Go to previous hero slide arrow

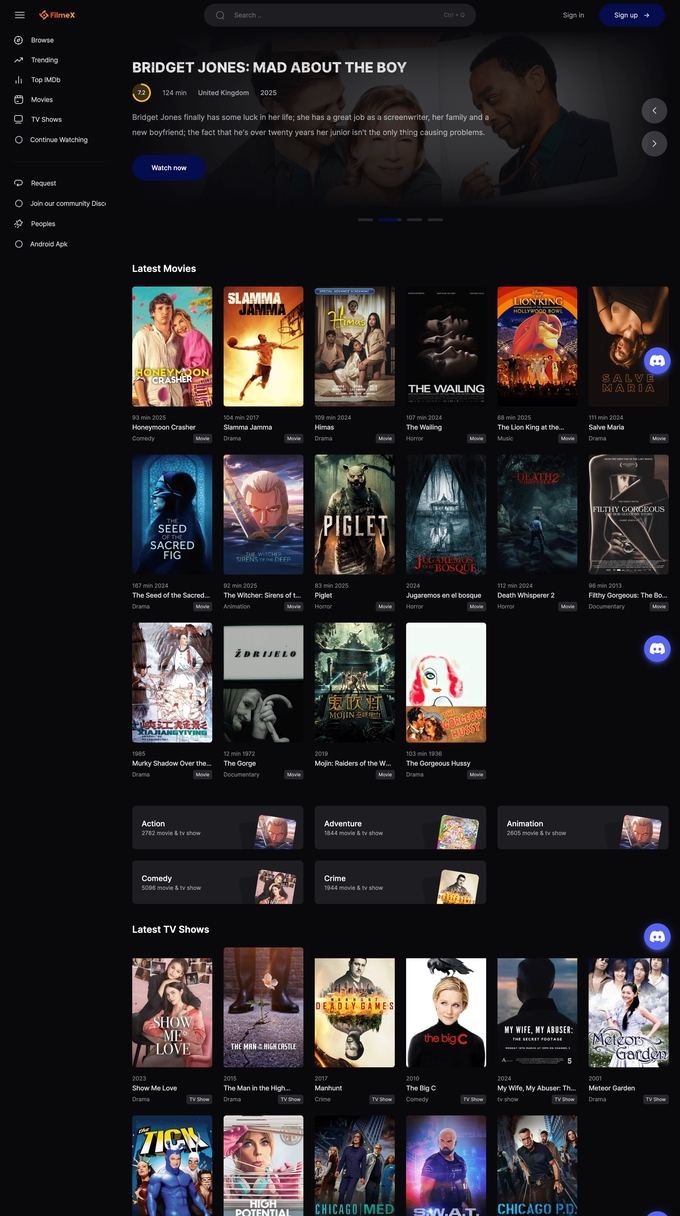click(x=654, y=111)
